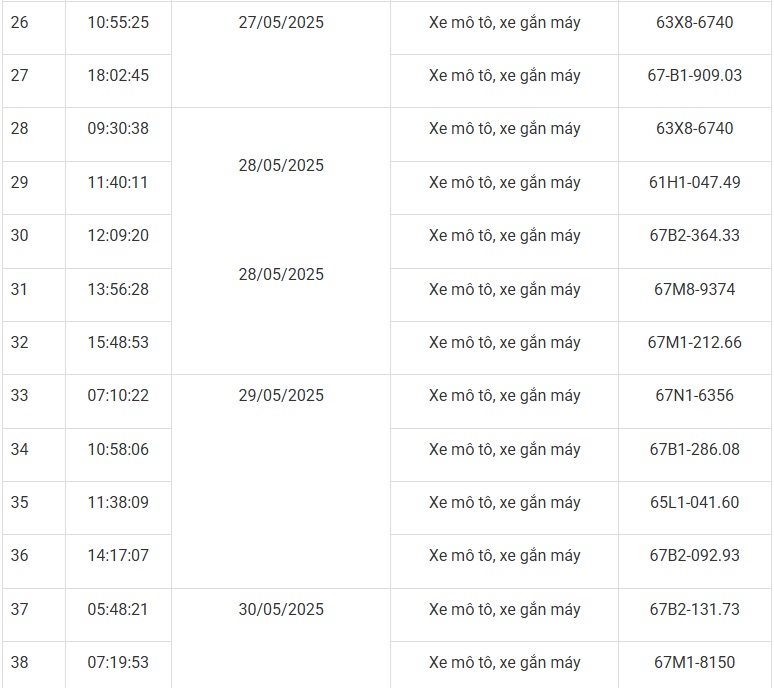Screen dimensions: 774x688
Task: Click license plate 67M1-212.66
Action: [x=694, y=342]
